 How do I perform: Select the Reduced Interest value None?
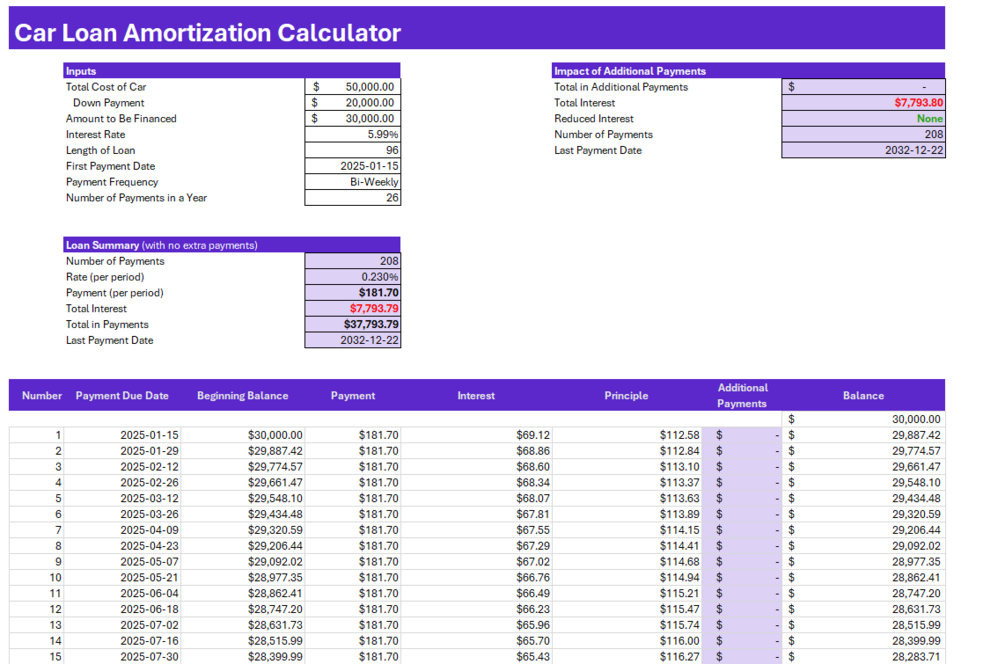[x=863, y=119]
